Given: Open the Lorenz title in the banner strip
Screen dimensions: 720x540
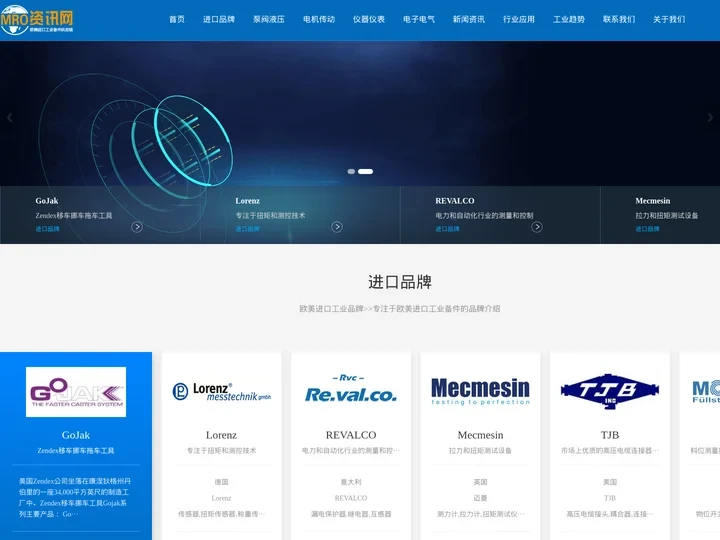Looking at the screenshot, I should tap(248, 201).
